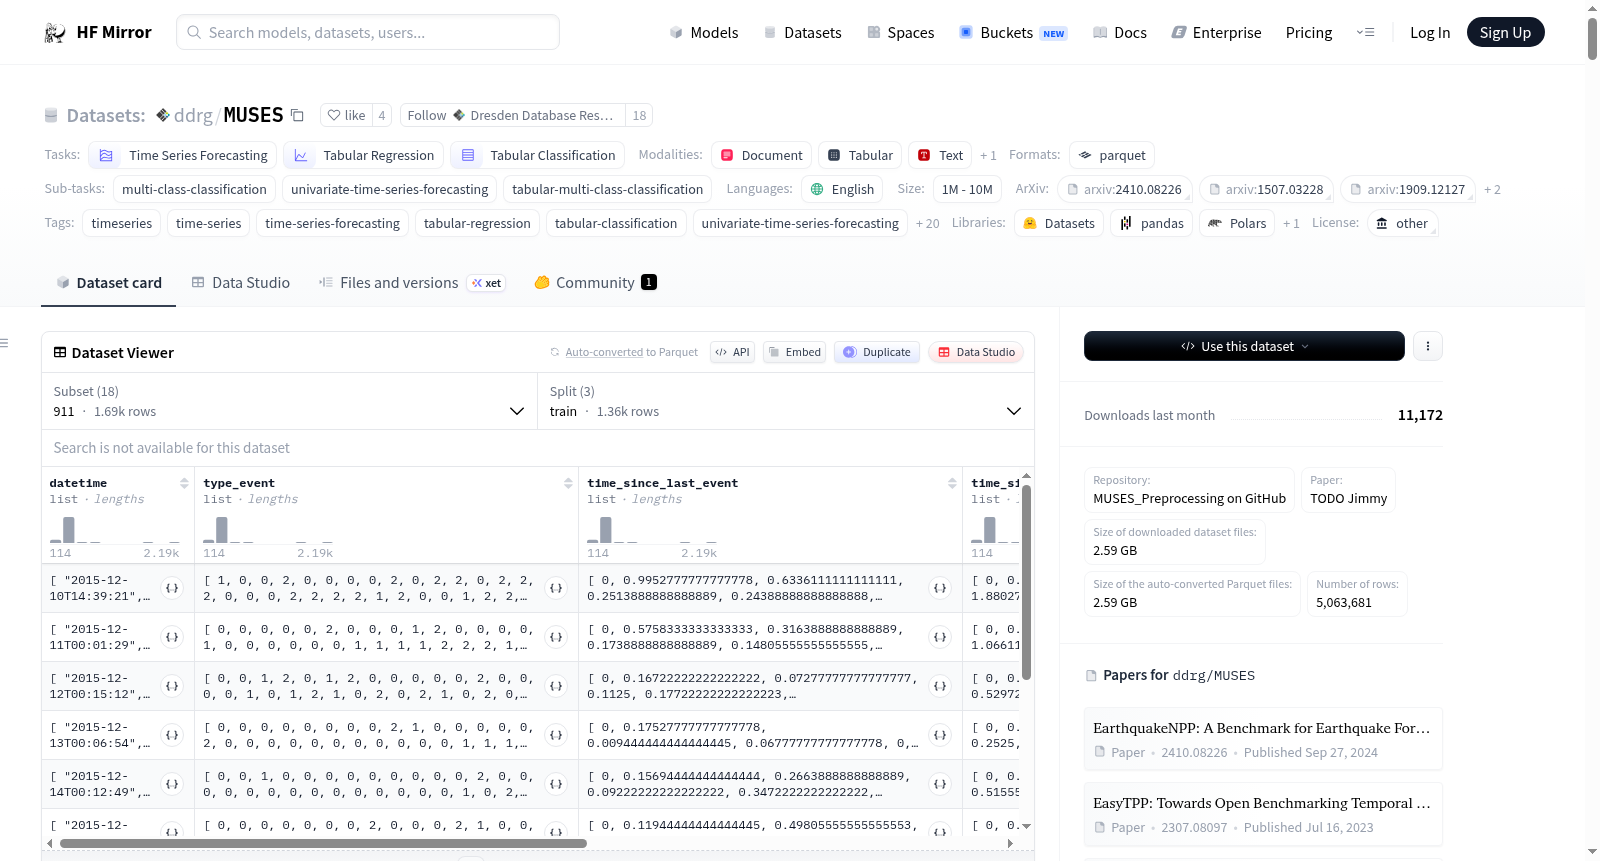Open Datasets in the top navigation

tap(802, 33)
